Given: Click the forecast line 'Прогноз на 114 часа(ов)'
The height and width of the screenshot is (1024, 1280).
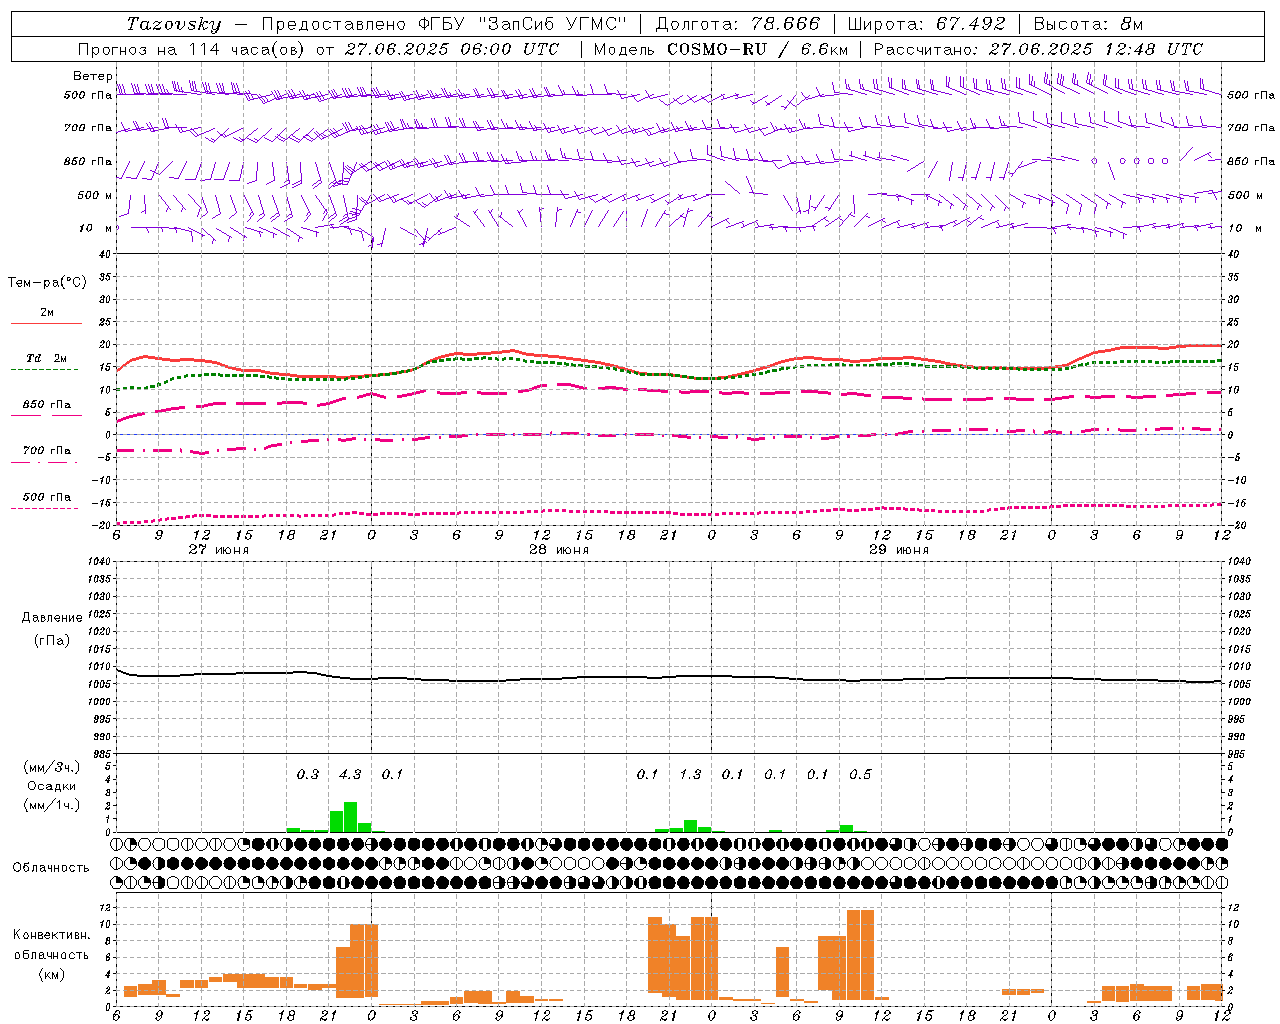Looking at the screenshot, I should tap(192, 49).
